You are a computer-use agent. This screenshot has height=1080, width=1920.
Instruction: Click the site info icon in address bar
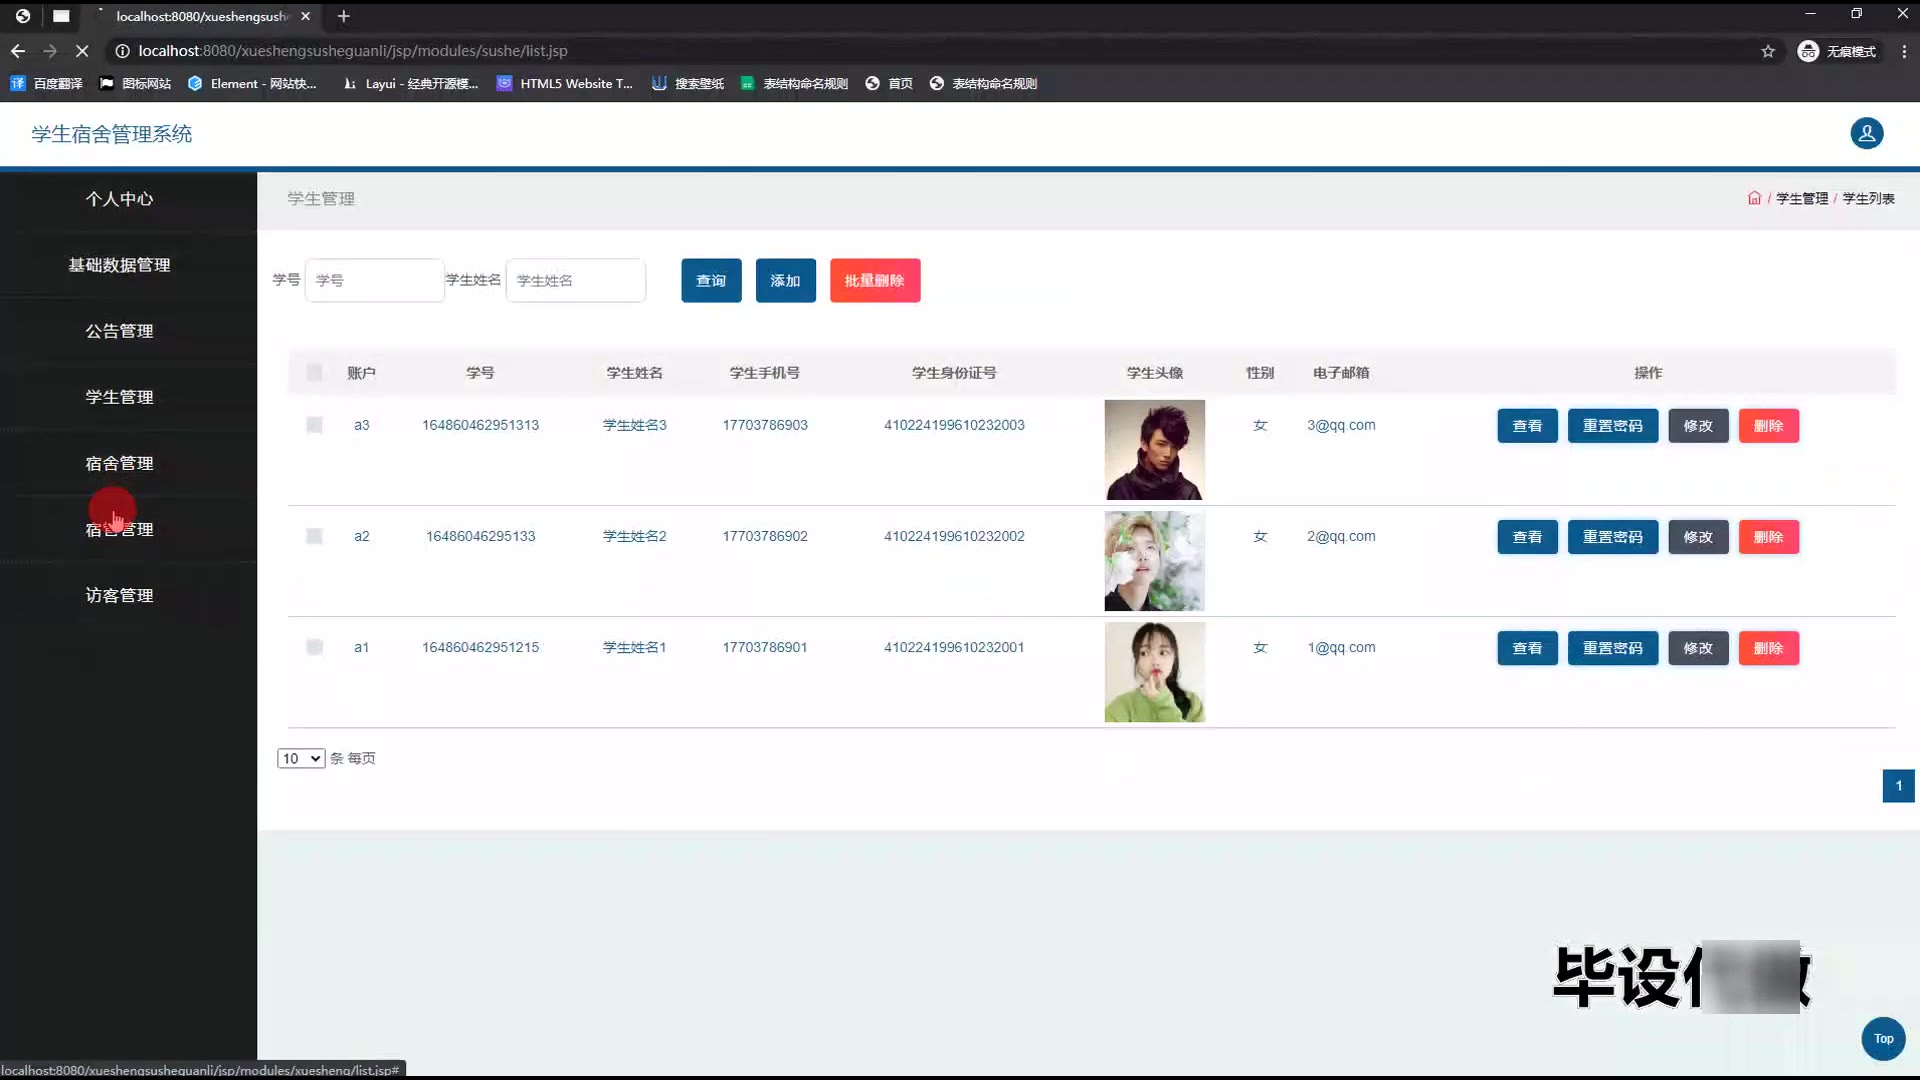[x=122, y=51]
